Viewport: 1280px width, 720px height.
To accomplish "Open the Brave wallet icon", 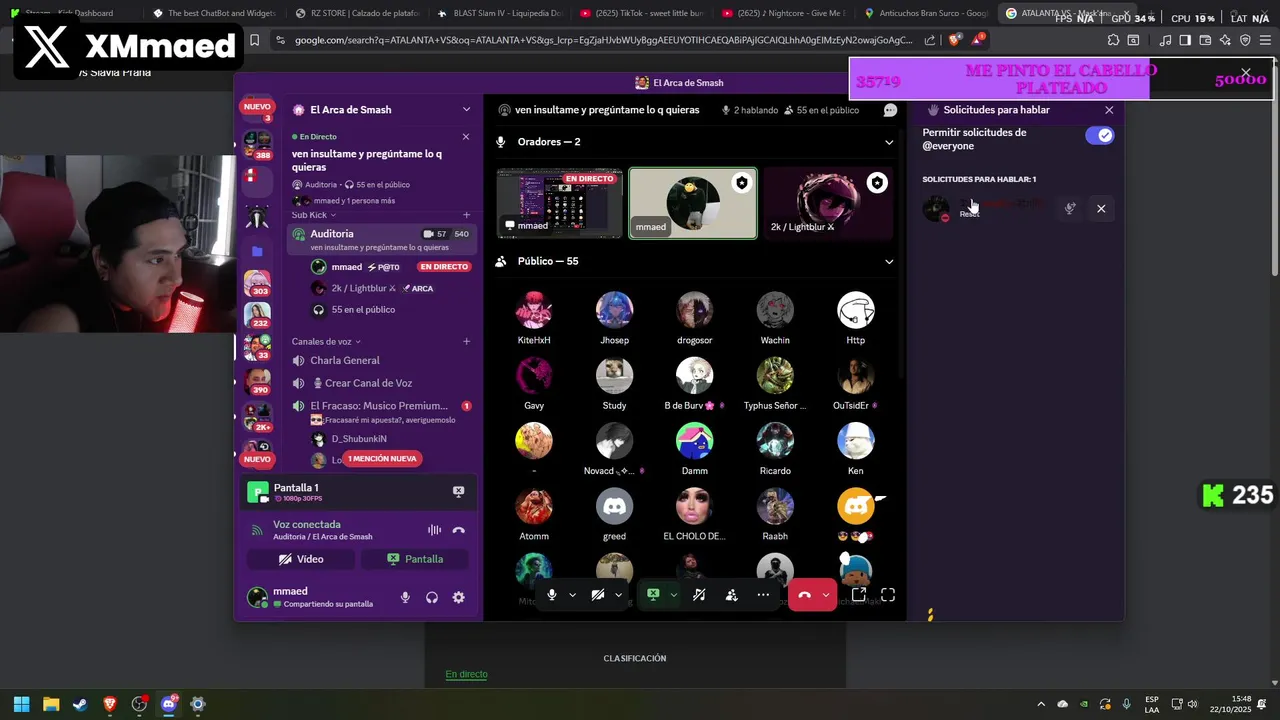I will (x=1205, y=40).
